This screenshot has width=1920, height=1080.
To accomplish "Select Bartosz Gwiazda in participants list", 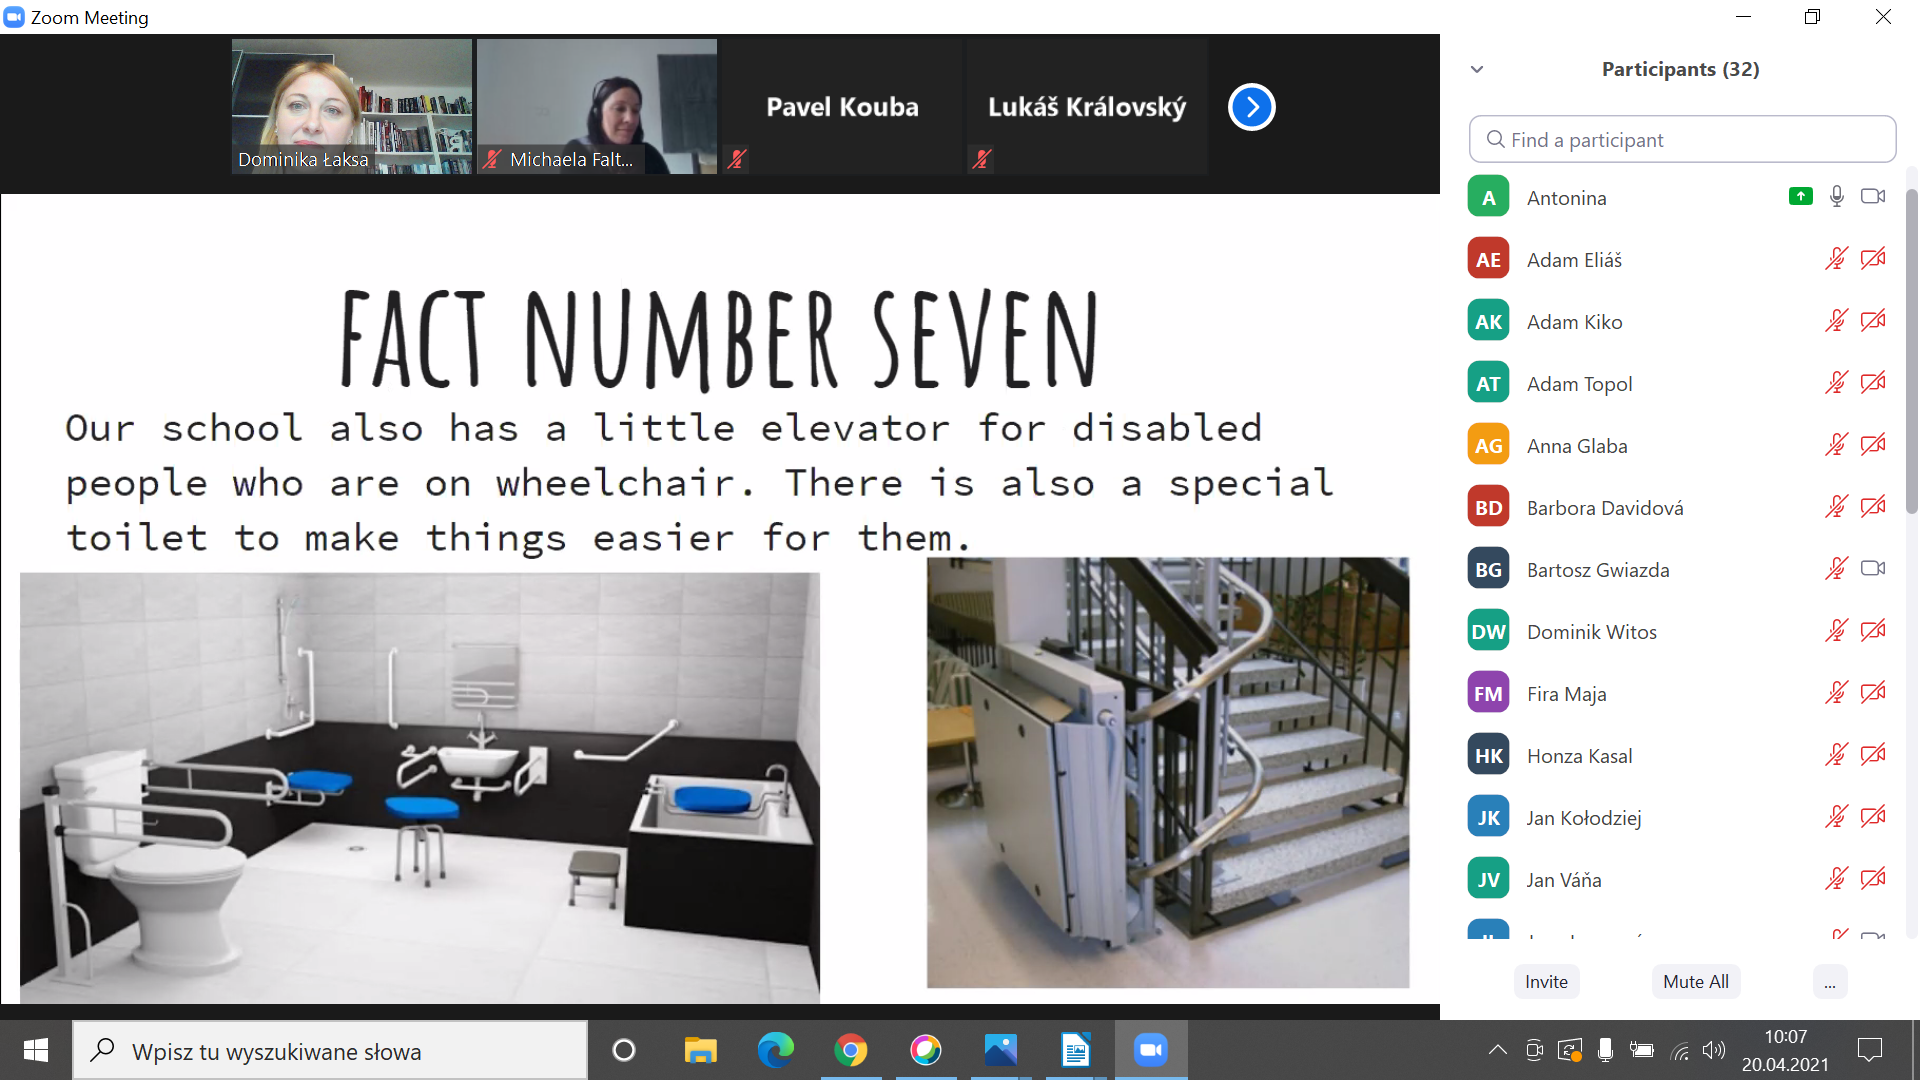I will (1681, 569).
